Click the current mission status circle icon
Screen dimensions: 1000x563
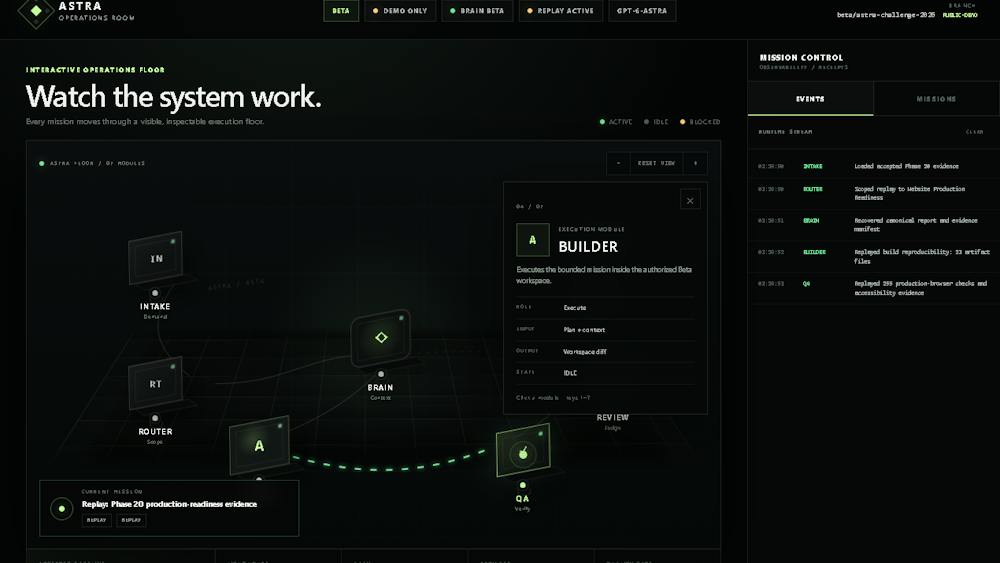tap(62, 509)
